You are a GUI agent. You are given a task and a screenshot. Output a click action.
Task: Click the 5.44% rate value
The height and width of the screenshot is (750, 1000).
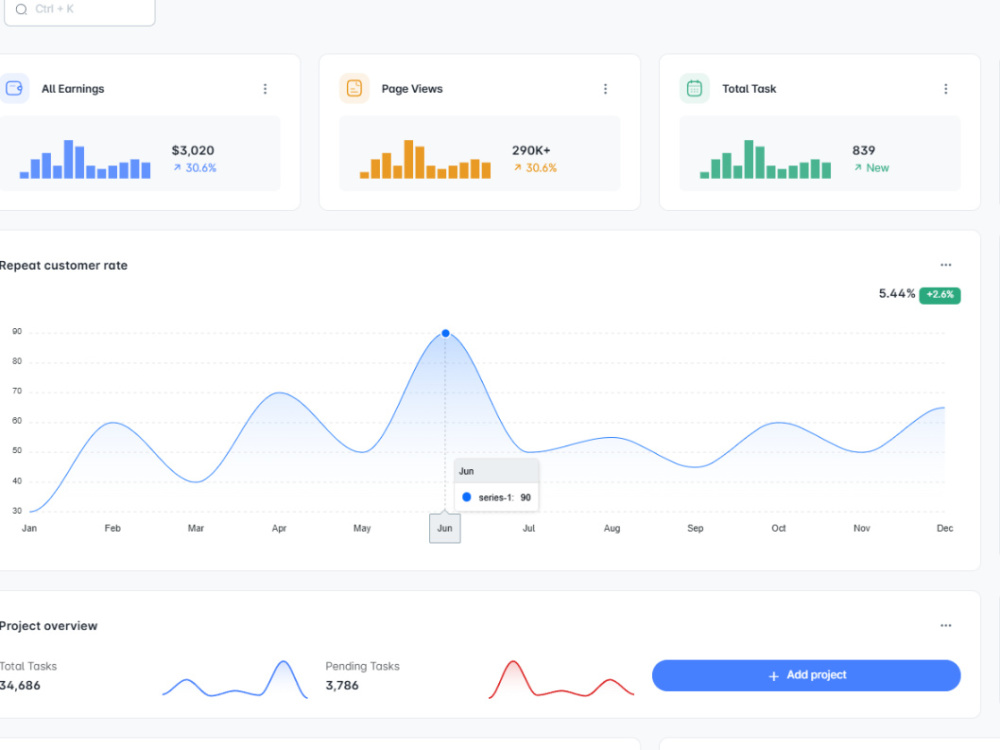[x=897, y=293]
